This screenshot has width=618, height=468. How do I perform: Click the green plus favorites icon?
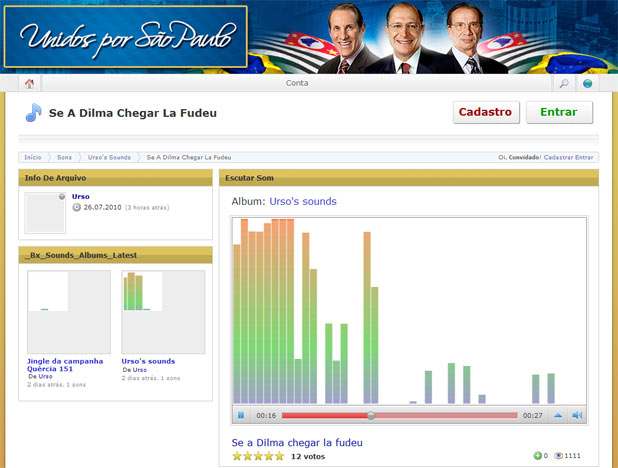click(537, 456)
